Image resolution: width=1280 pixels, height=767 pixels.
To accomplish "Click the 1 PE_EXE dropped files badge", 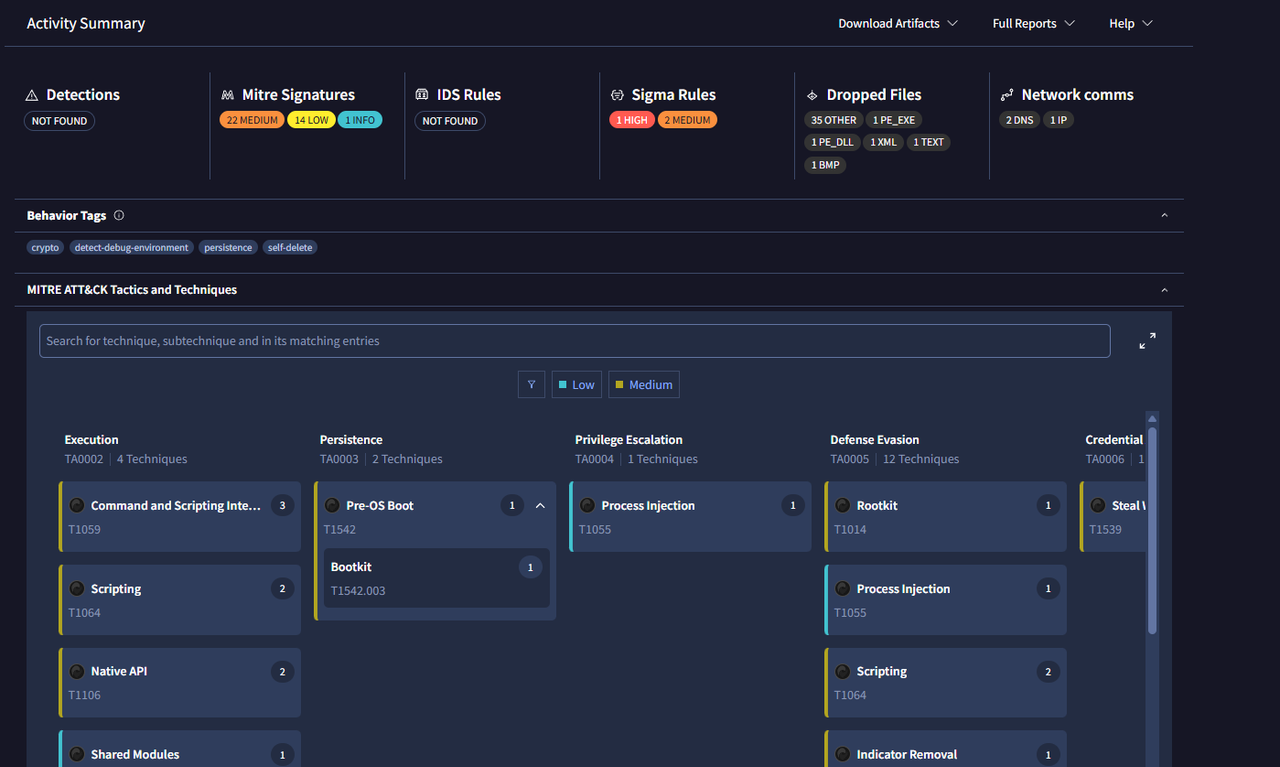I will point(894,120).
